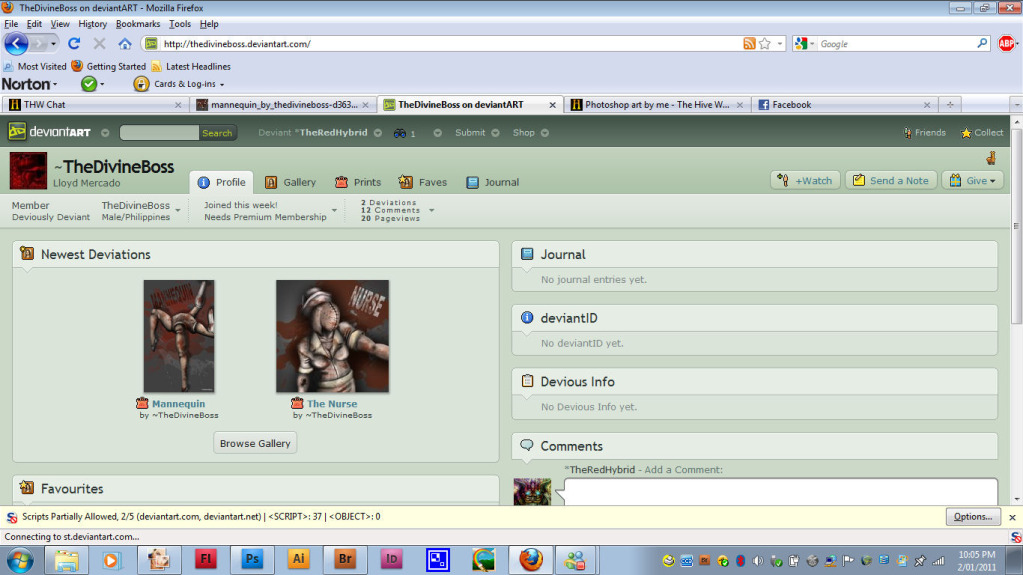Click the Add a Comment text box
The image size is (1023, 575).
click(x=780, y=491)
